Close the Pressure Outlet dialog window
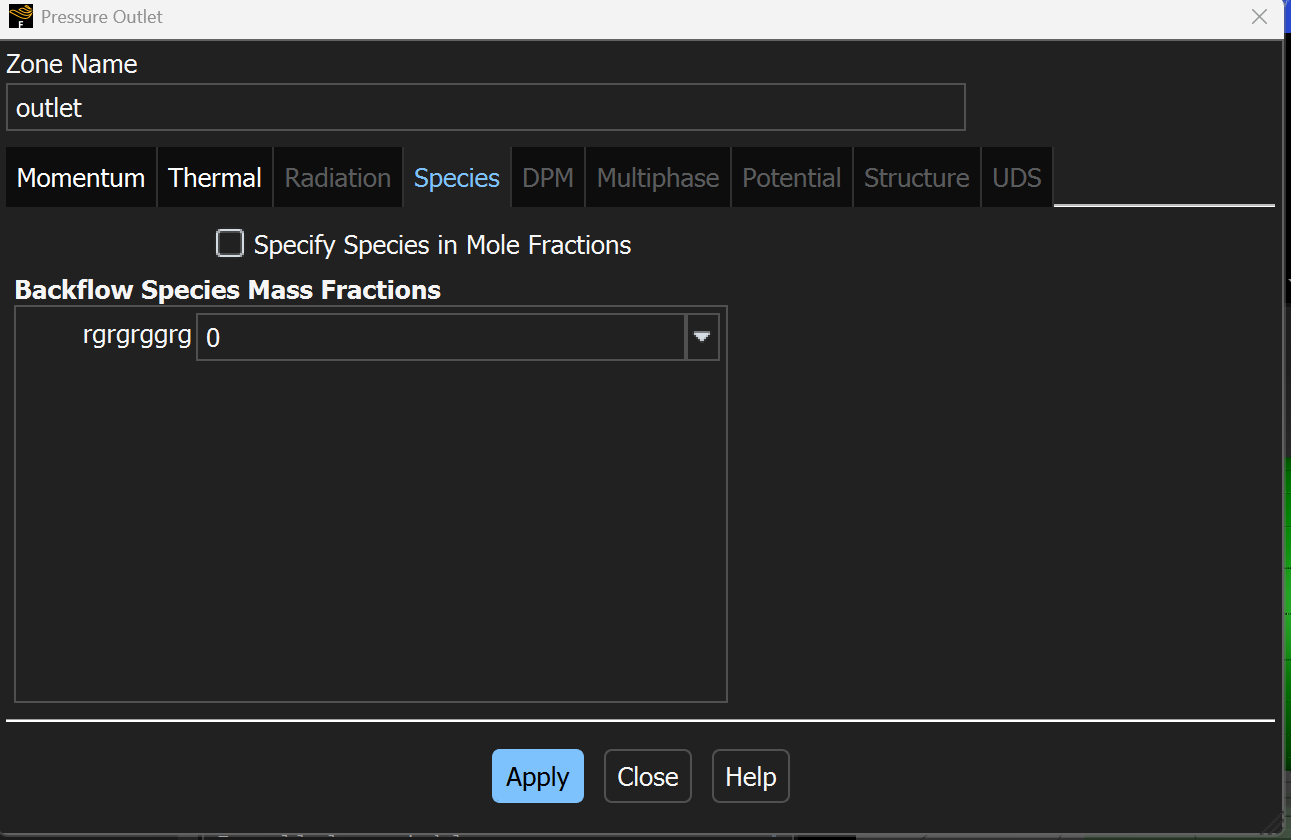1291x840 pixels. (1260, 17)
